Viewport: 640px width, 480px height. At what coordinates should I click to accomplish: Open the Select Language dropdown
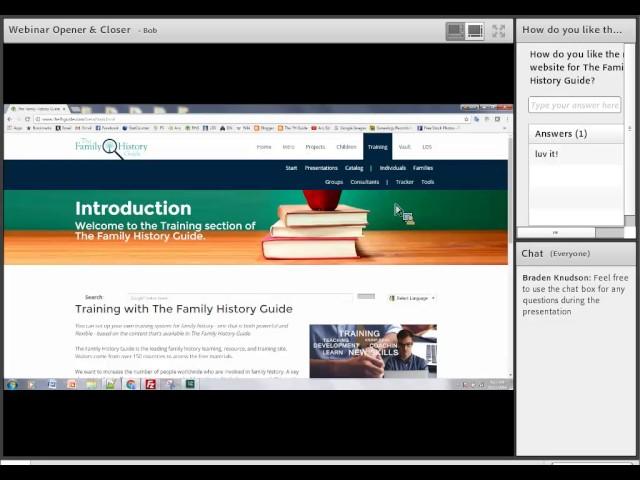[x=412, y=298]
